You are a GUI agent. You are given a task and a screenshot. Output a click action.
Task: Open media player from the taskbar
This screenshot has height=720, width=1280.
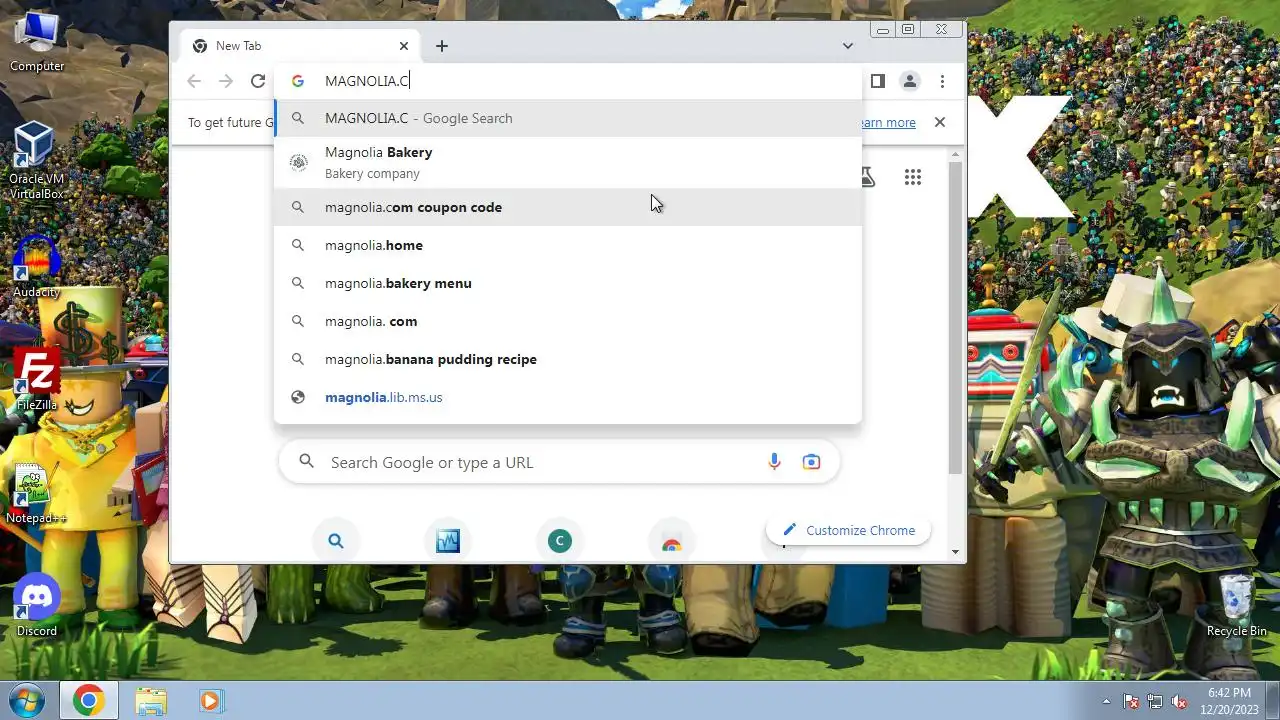point(210,701)
